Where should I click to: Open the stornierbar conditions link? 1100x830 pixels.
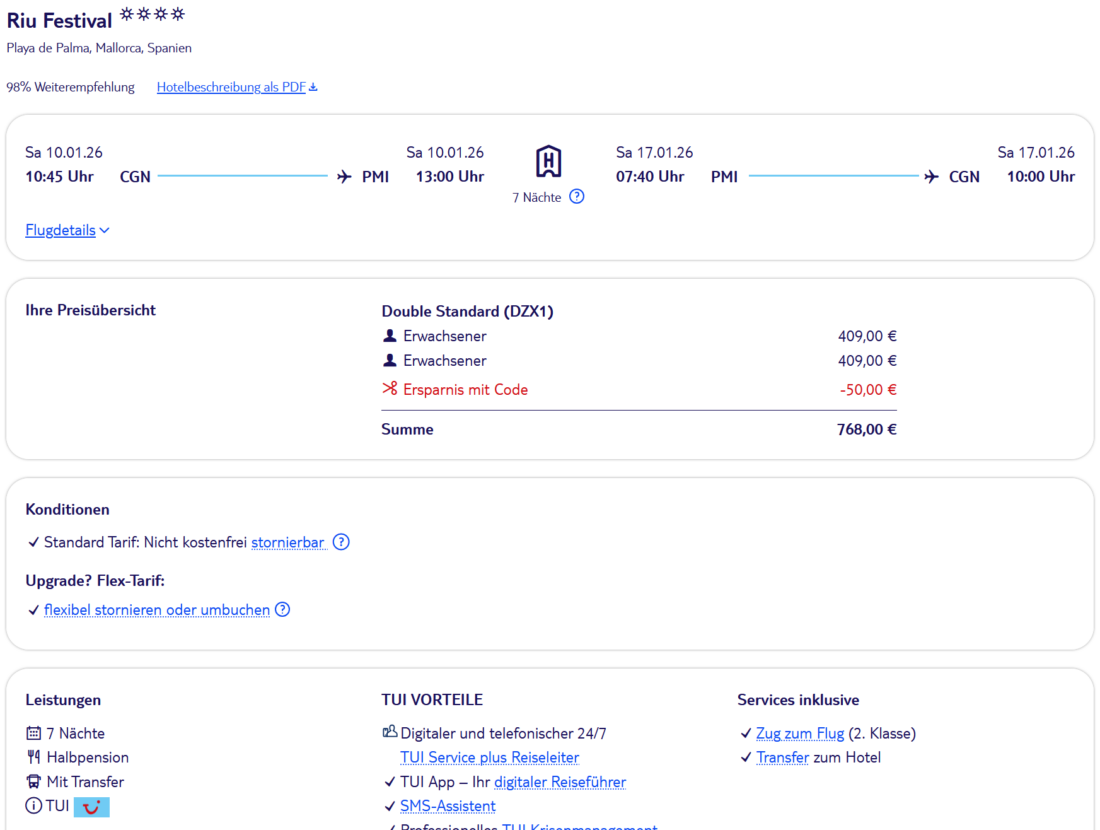click(x=288, y=542)
